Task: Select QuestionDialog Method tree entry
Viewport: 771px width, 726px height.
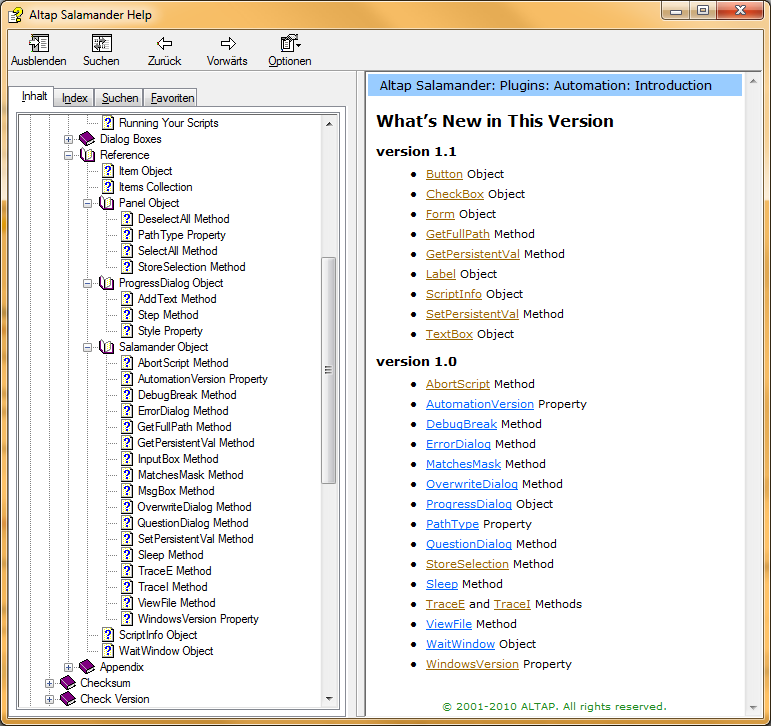Action: point(193,523)
